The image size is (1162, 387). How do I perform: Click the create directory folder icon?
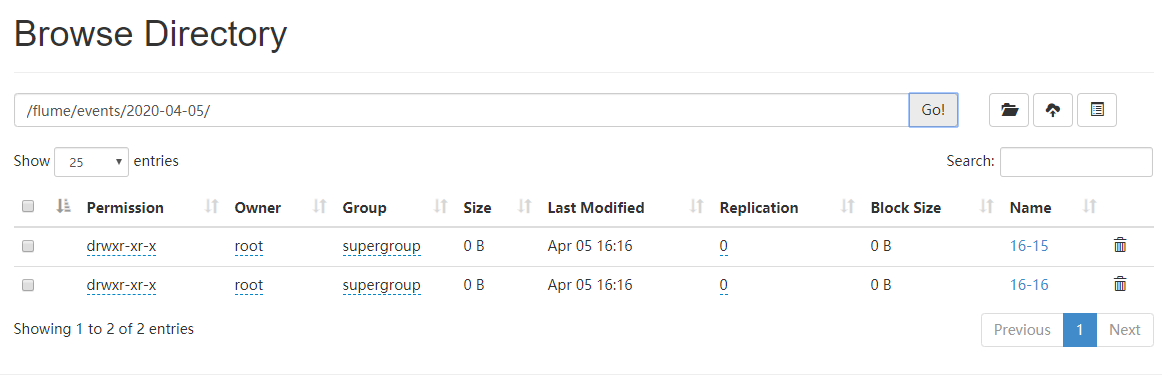(1009, 110)
